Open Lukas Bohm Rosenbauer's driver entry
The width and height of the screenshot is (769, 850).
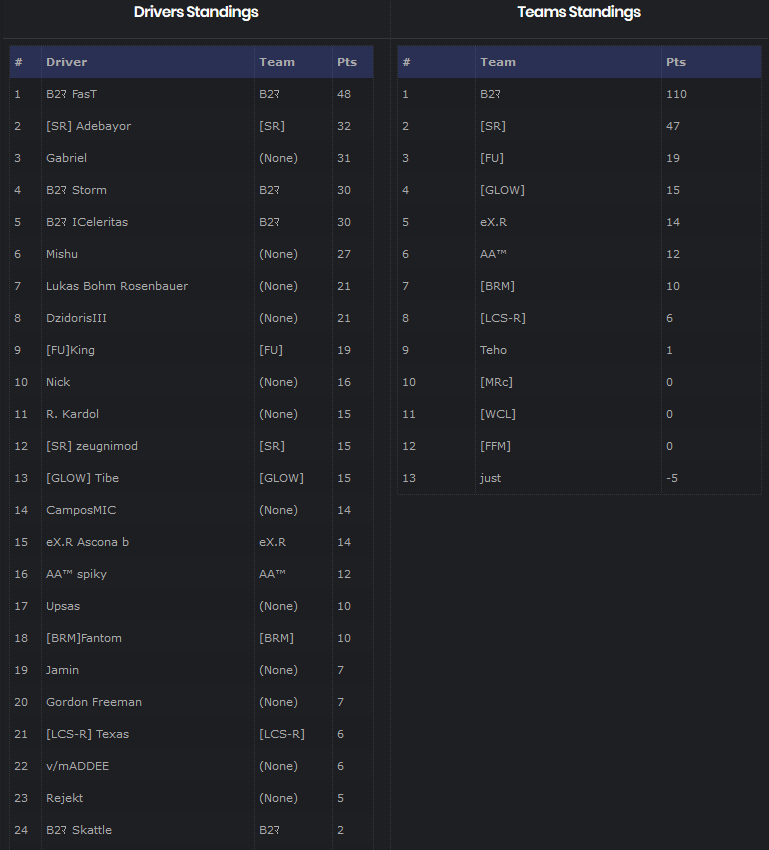point(117,286)
